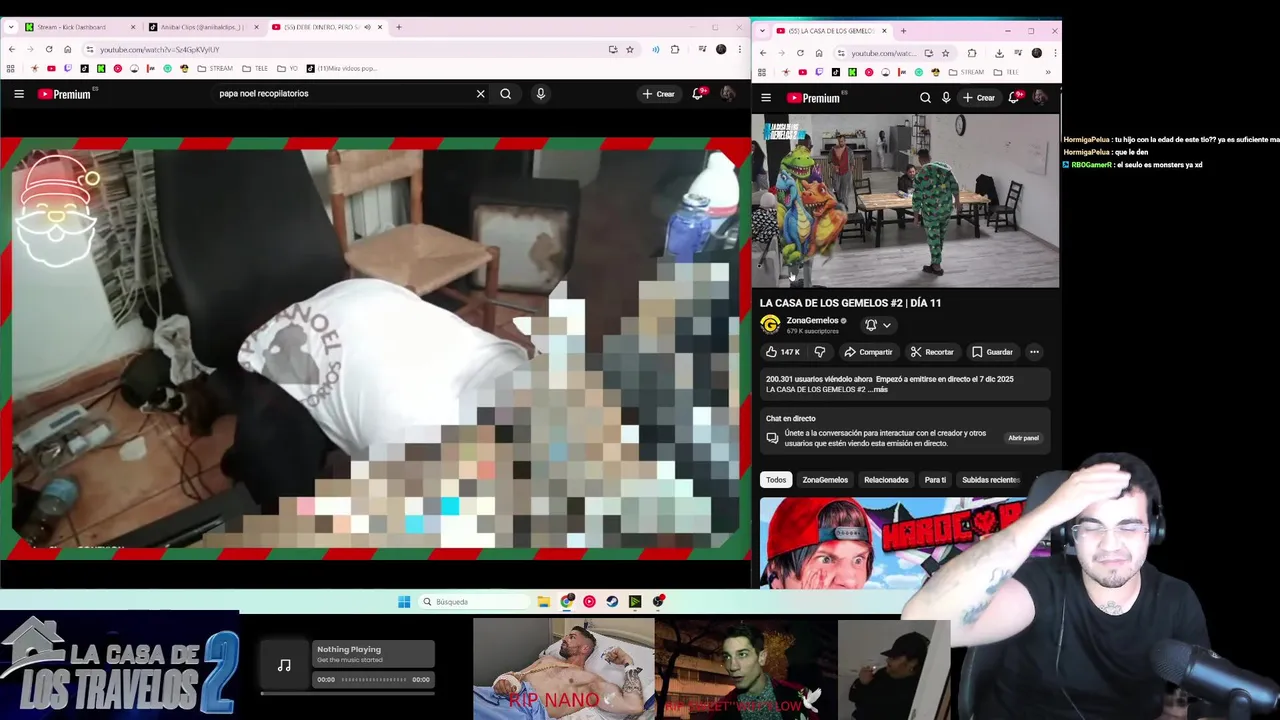Select the 'Subidas recientes' filter chip
The width and height of the screenshot is (1280, 720).
tap(990, 480)
